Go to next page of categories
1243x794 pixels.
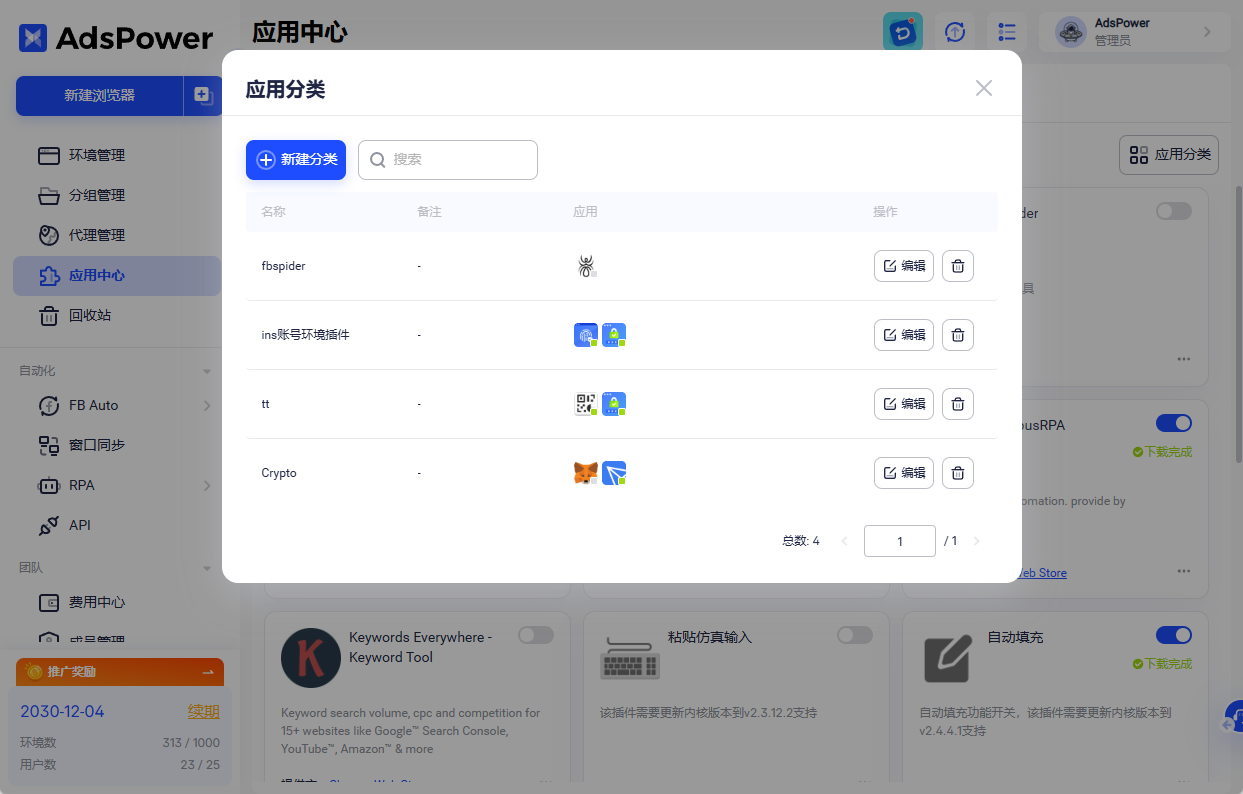[x=976, y=541]
